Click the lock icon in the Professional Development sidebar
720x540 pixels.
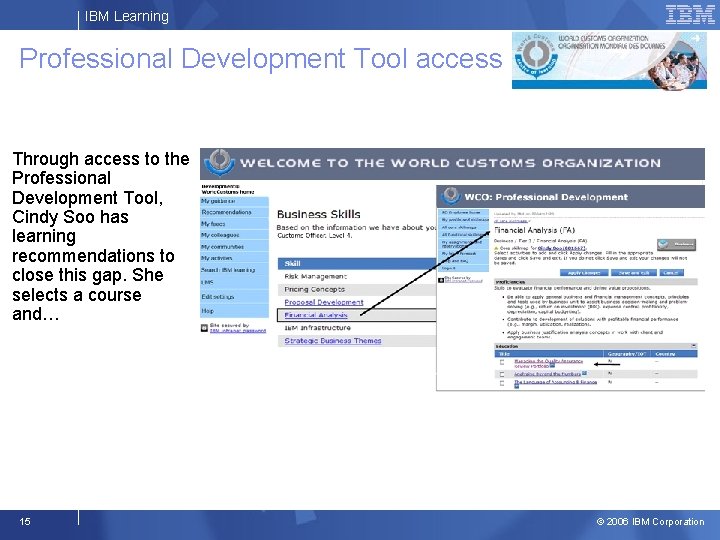pos(441,280)
